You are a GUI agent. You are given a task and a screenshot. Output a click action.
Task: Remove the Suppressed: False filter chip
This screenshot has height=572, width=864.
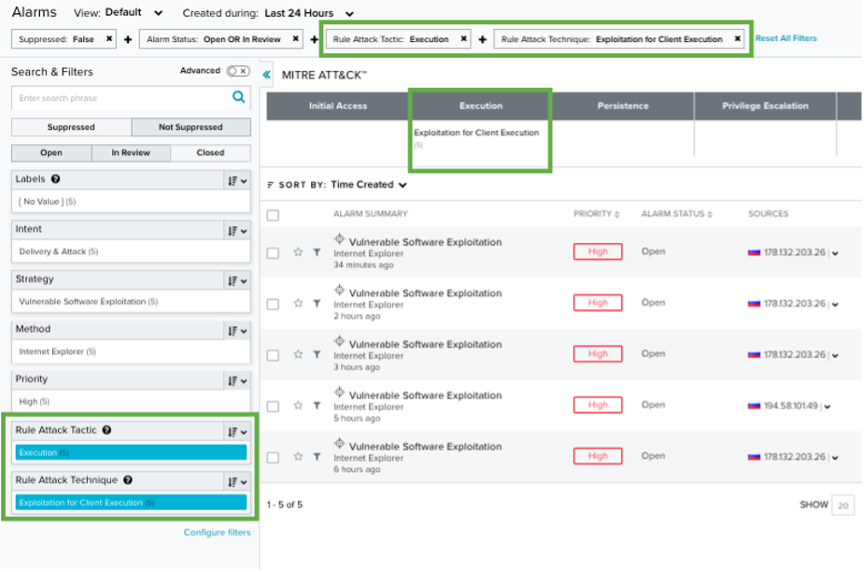(110, 39)
